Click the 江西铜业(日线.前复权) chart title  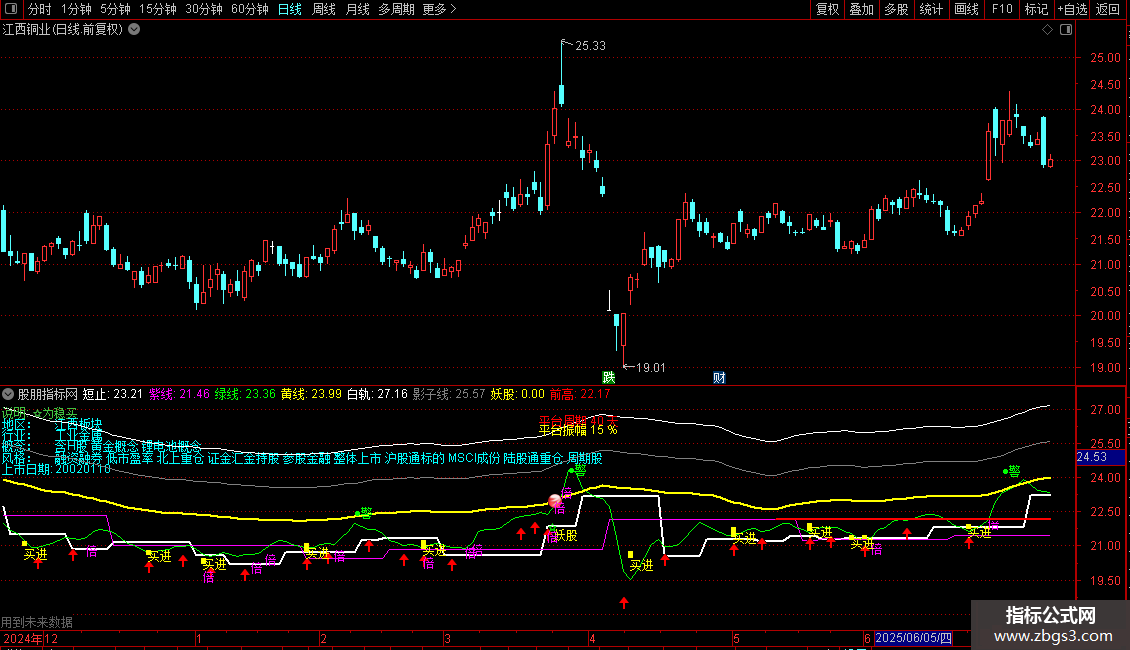[x=63, y=30]
